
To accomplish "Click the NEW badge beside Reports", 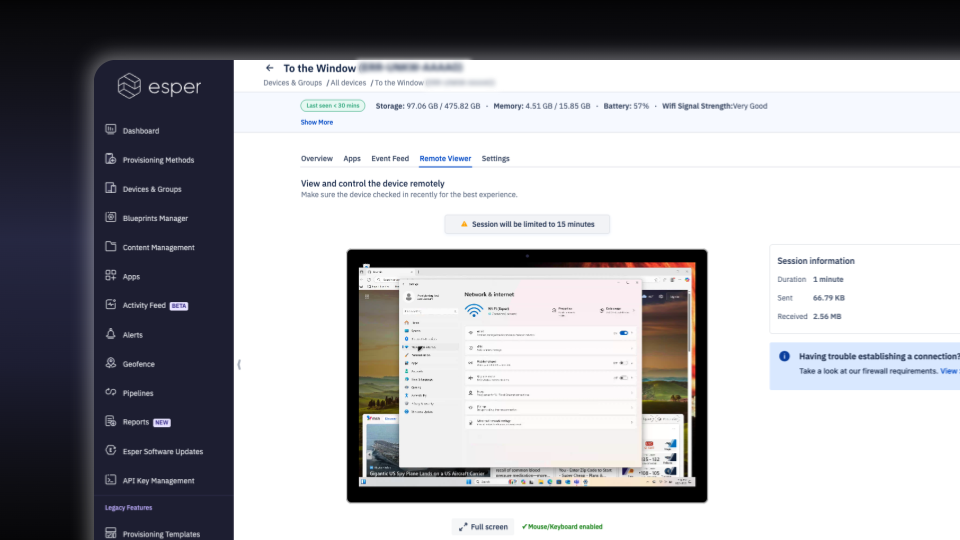I will [x=162, y=422].
